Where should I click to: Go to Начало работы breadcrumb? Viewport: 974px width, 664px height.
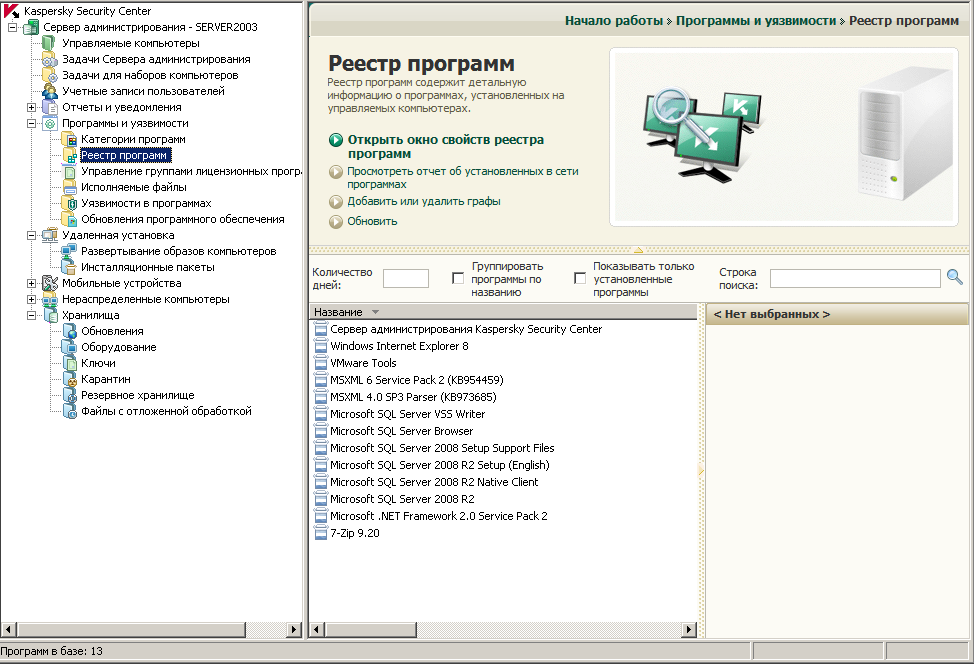[614, 20]
